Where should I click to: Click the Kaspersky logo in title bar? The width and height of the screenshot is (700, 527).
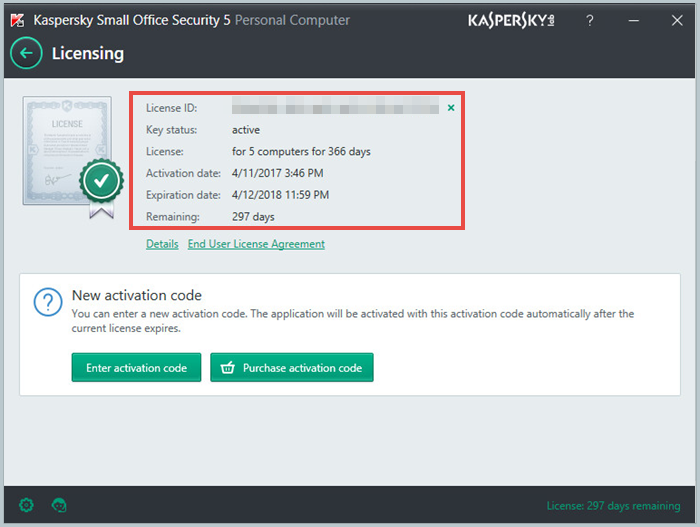coord(511,21)
